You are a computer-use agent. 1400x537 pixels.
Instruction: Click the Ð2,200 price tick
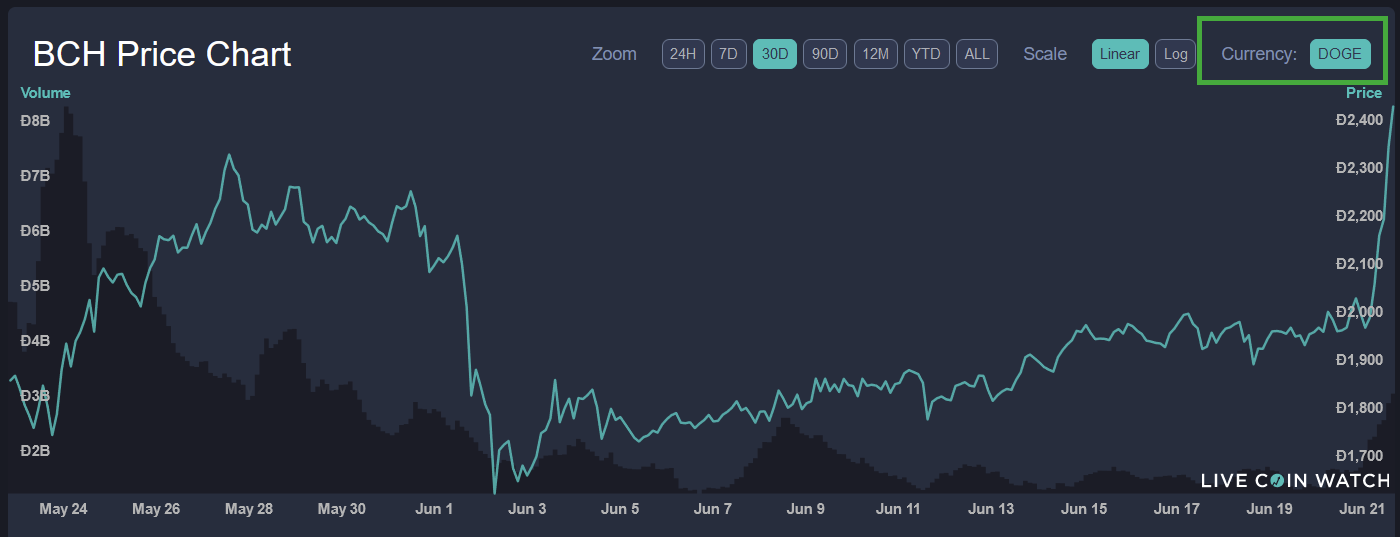1359,216
